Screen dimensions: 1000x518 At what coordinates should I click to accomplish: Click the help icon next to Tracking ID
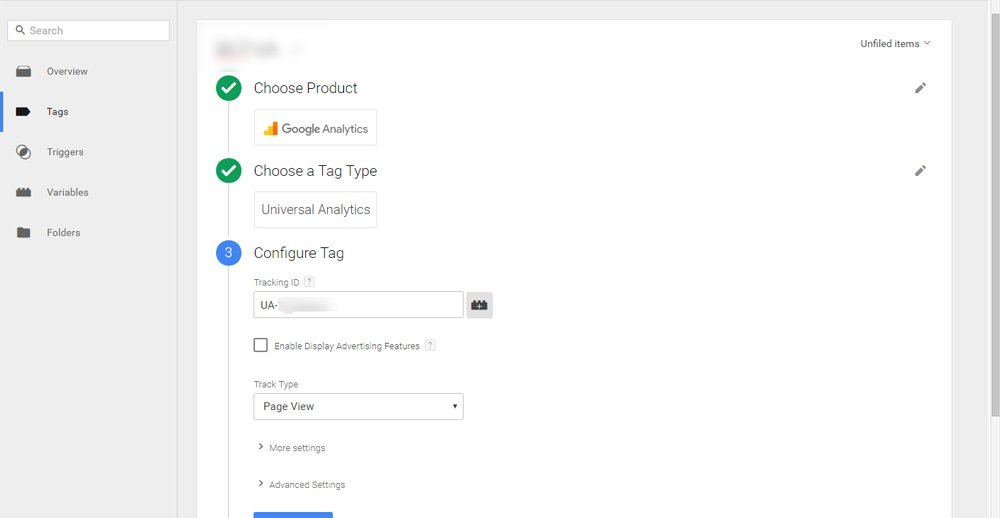tap(309, 281)
